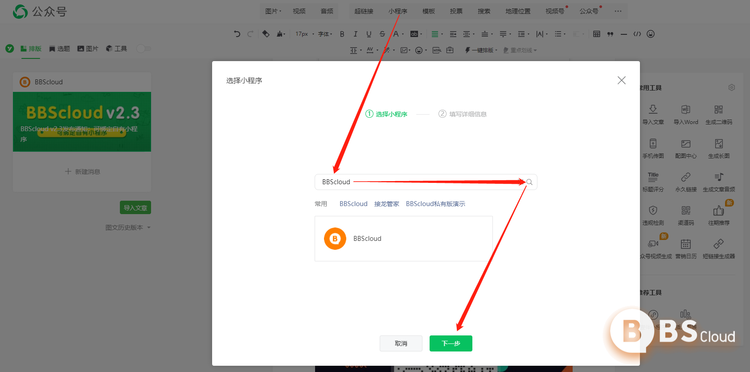Click the insert table icon
This screenshot has height=372, width=750.
tap(596, 34)
